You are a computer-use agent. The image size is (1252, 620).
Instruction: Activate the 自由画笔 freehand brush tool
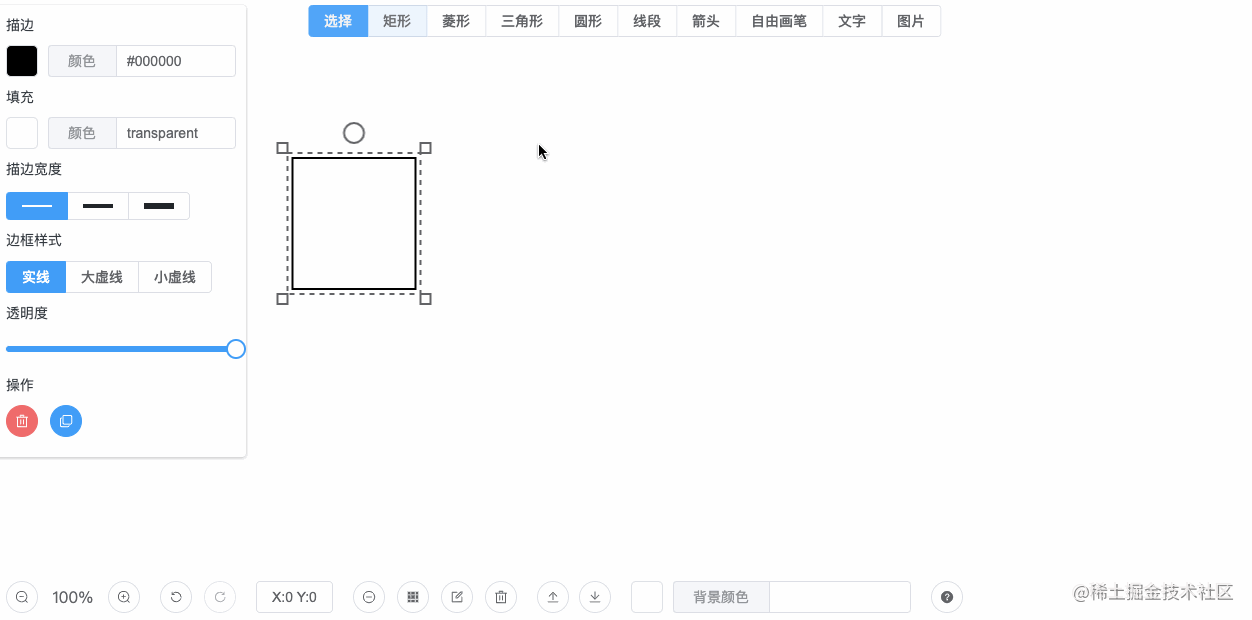coord(779,21)
